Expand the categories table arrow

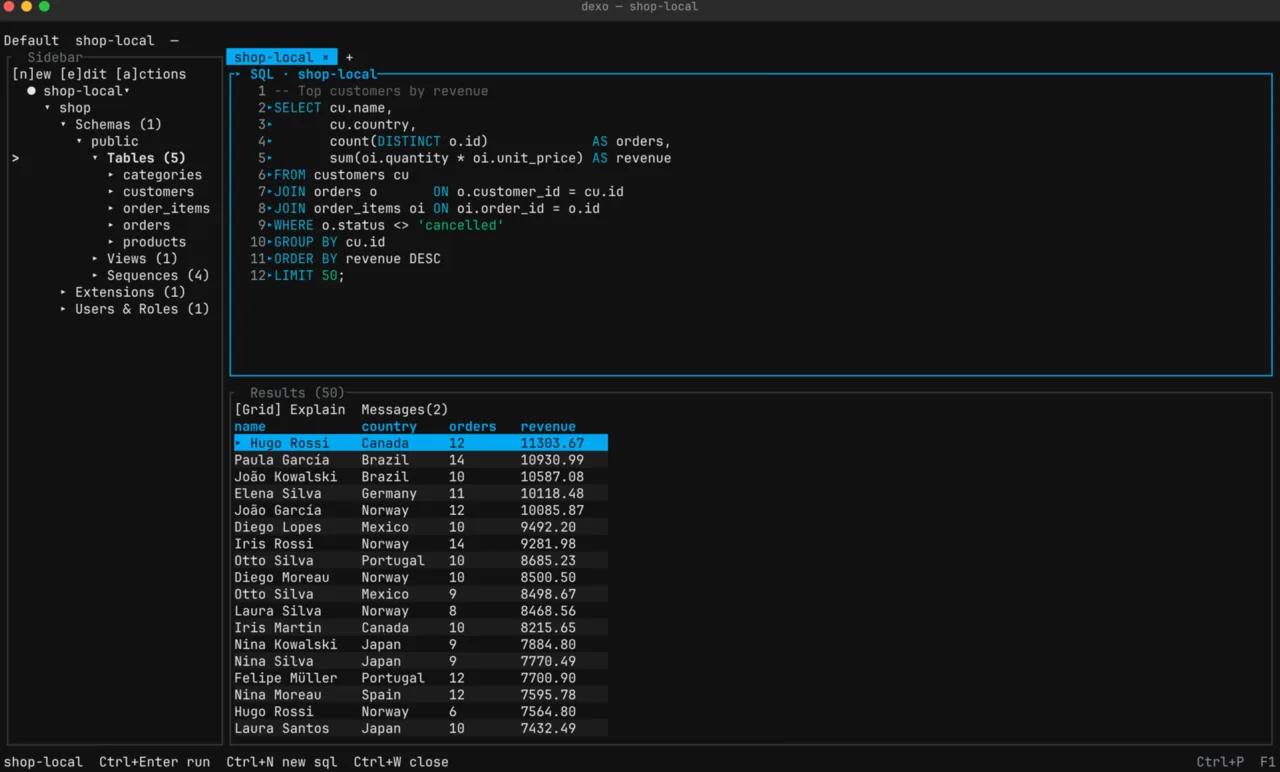111,175
